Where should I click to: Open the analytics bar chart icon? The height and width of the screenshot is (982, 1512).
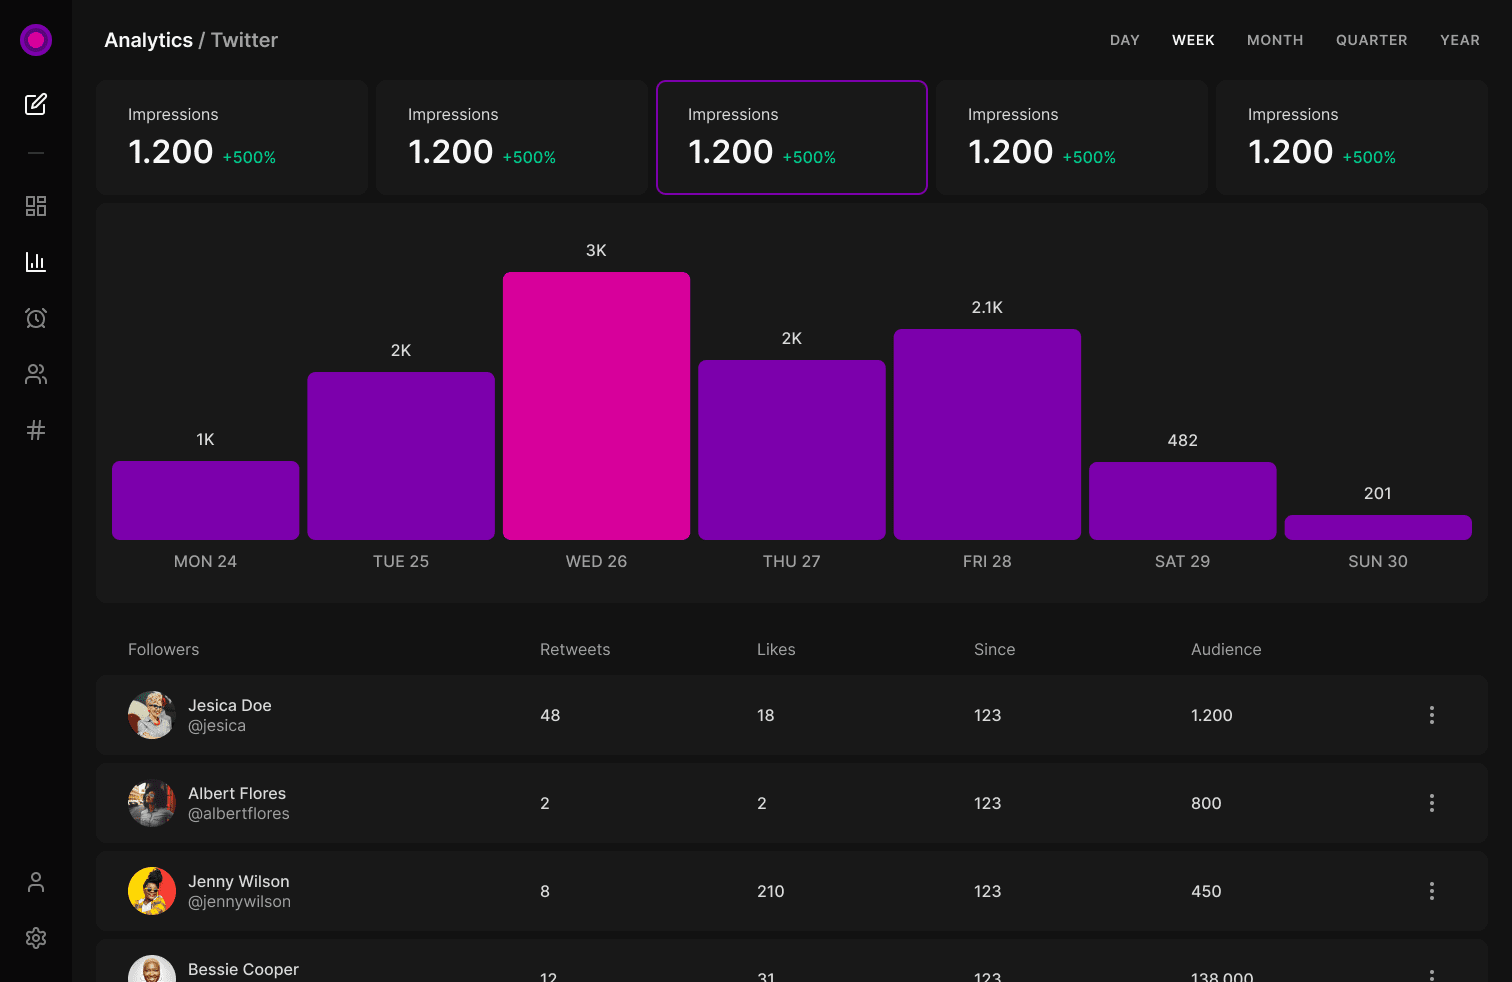[x=36, y=262]
